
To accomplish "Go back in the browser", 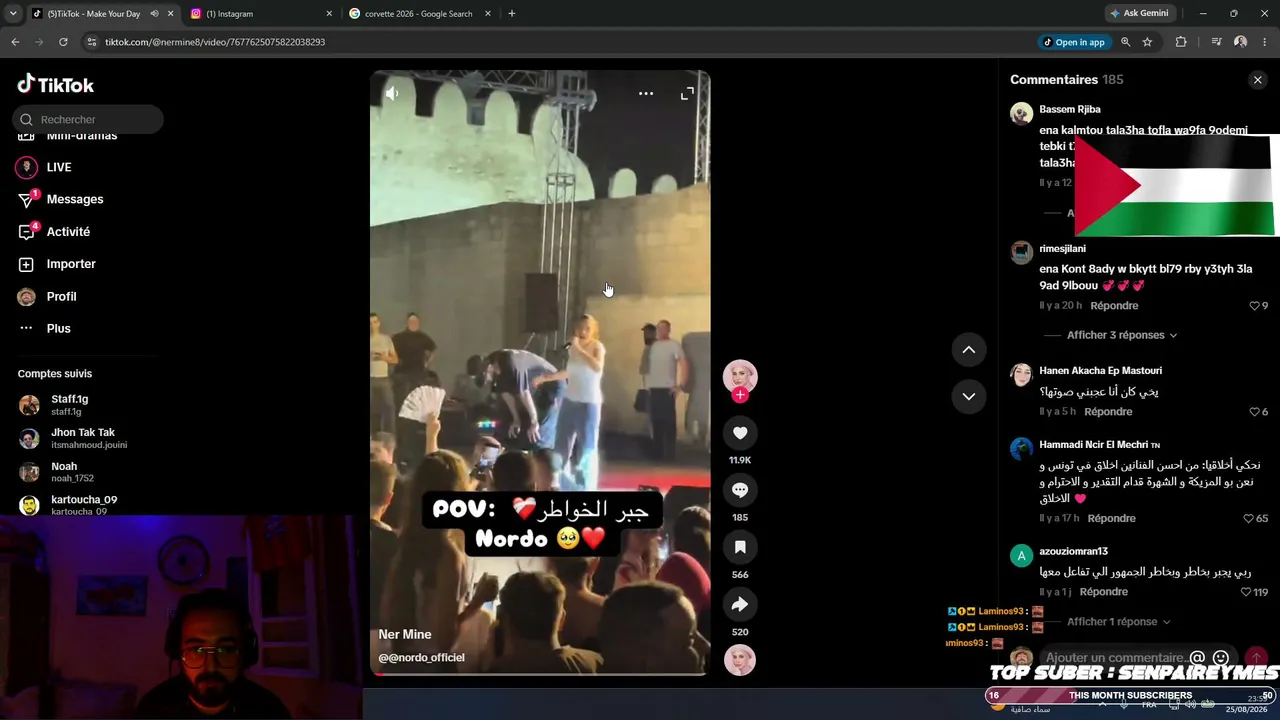I will point(15,42).
